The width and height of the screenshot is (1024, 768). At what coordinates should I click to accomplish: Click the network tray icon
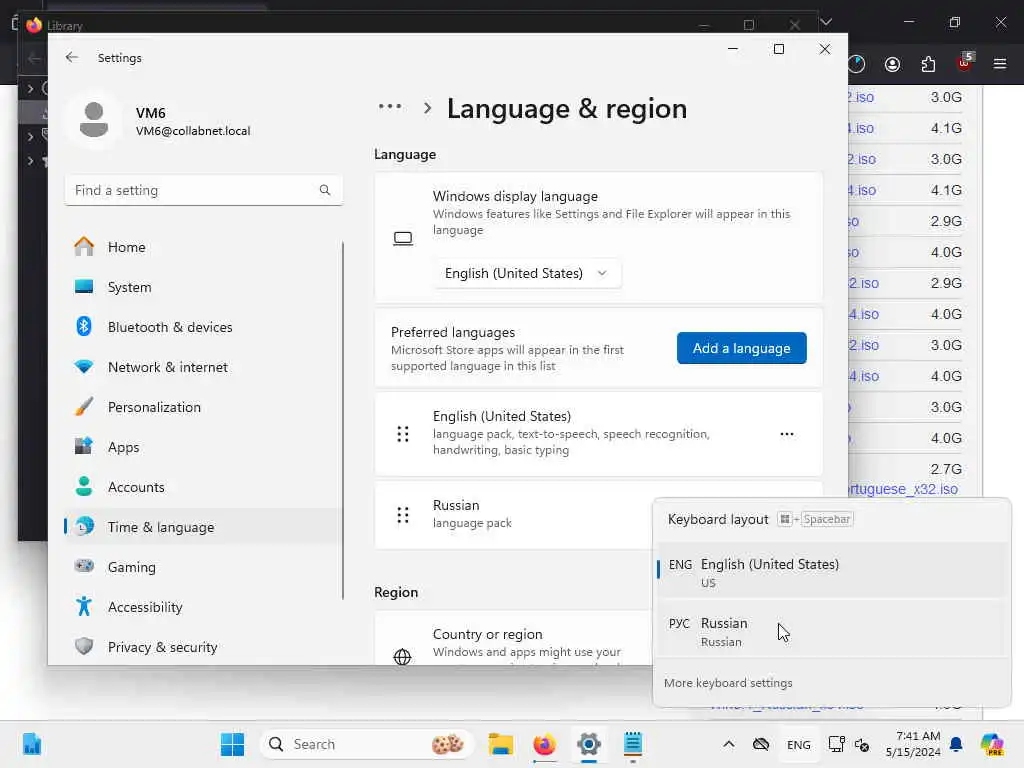click(837, 744)
